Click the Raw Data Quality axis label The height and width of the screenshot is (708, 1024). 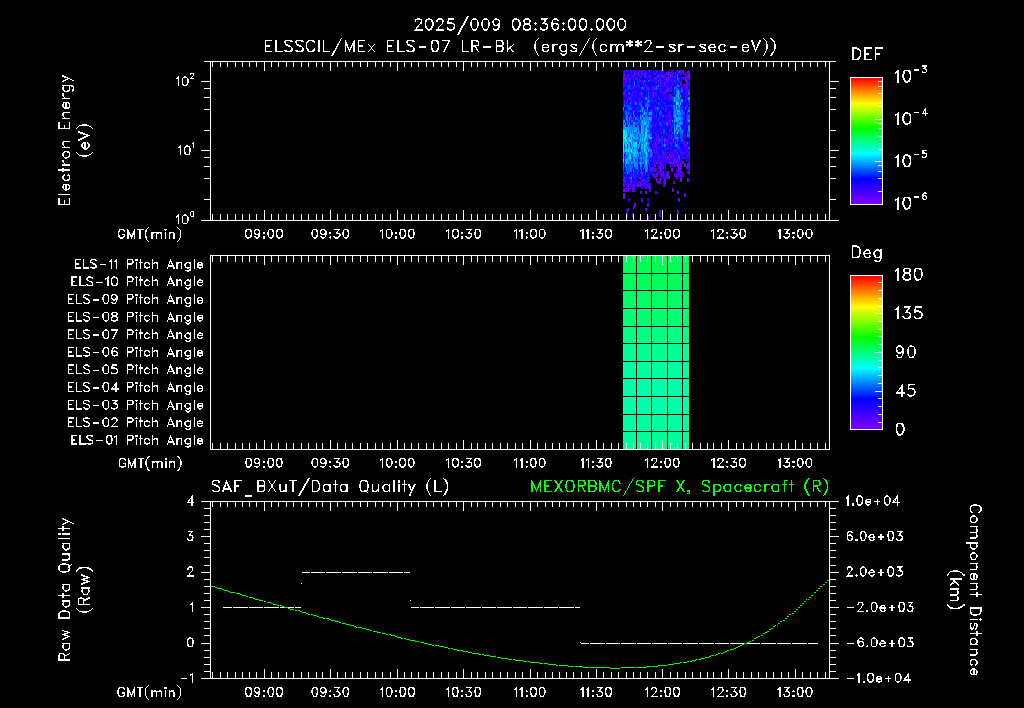click(74, 590)
